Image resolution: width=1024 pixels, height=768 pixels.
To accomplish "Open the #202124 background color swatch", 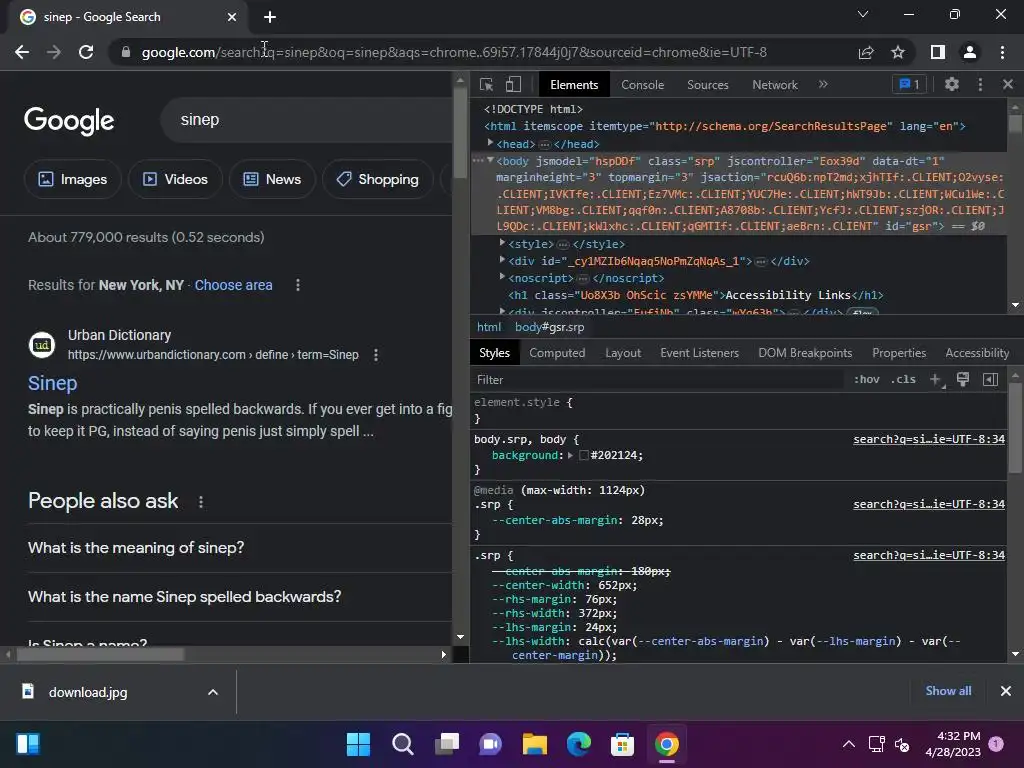I will click(x=584, y=455).
